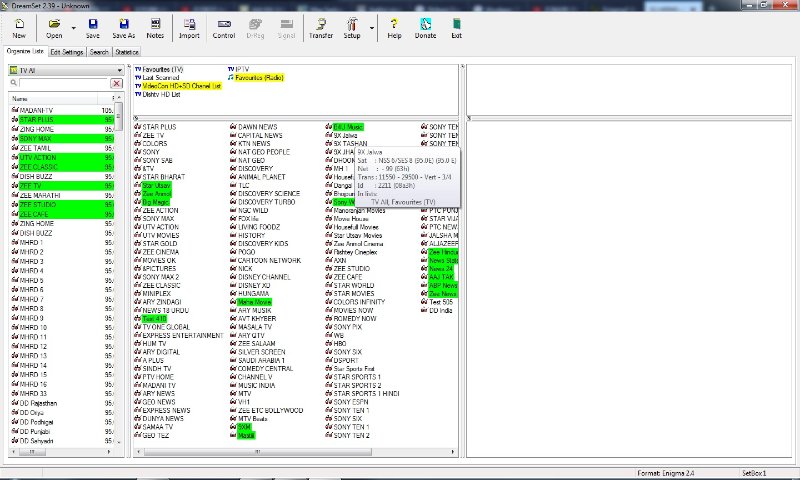This screenshot has height=480, width=800.
Task: Open the Setup tool
Action: pos(352,28)
